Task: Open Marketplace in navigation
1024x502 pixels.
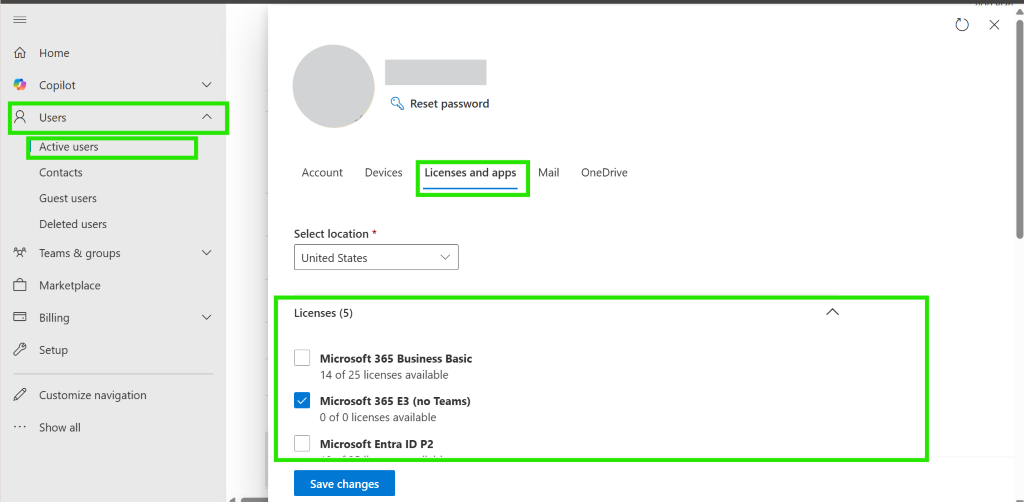Action: click(x=70, y=285)
